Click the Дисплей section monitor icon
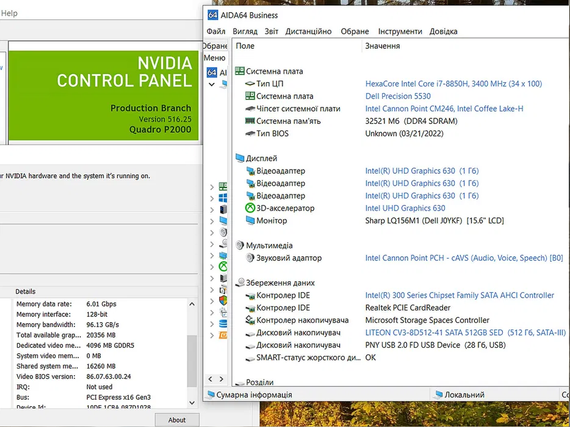This screenshot has height=427, width=570. point(240,158)
